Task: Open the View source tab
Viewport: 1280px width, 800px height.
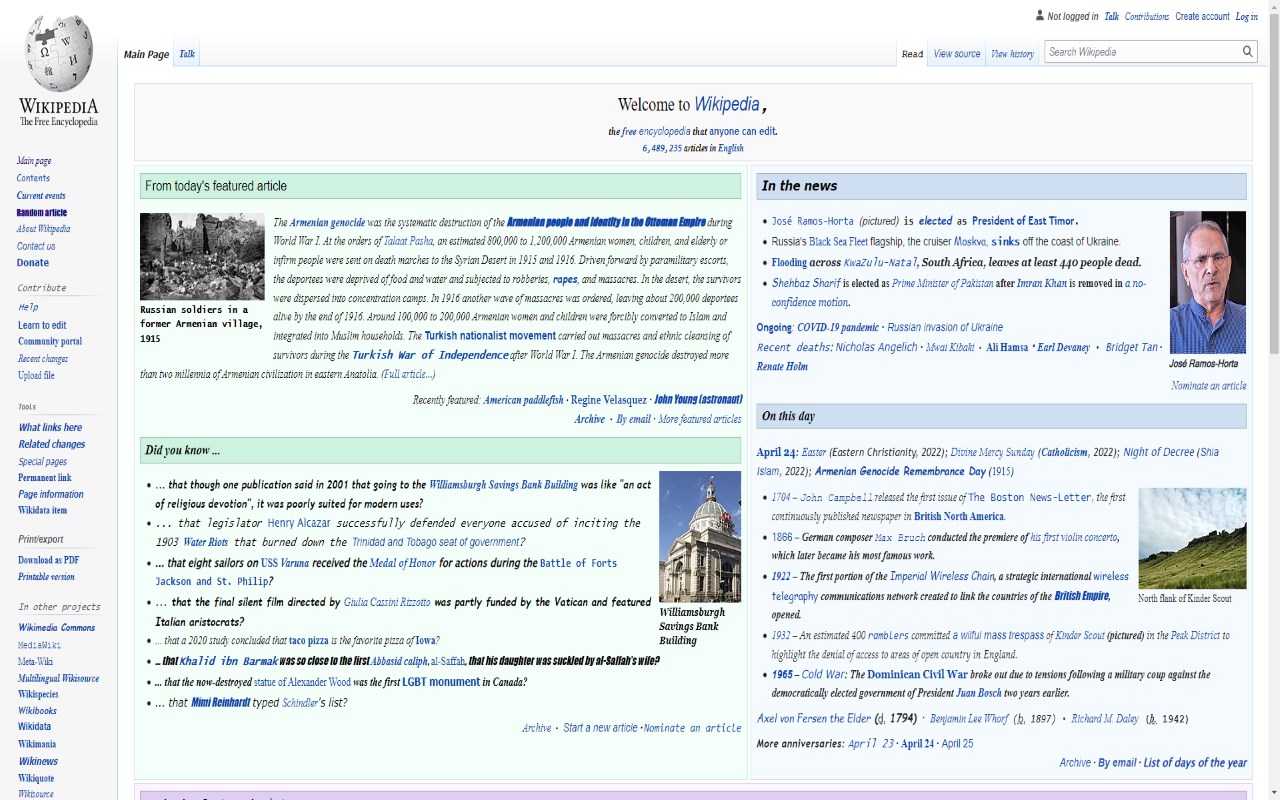Action: point(957,54)
